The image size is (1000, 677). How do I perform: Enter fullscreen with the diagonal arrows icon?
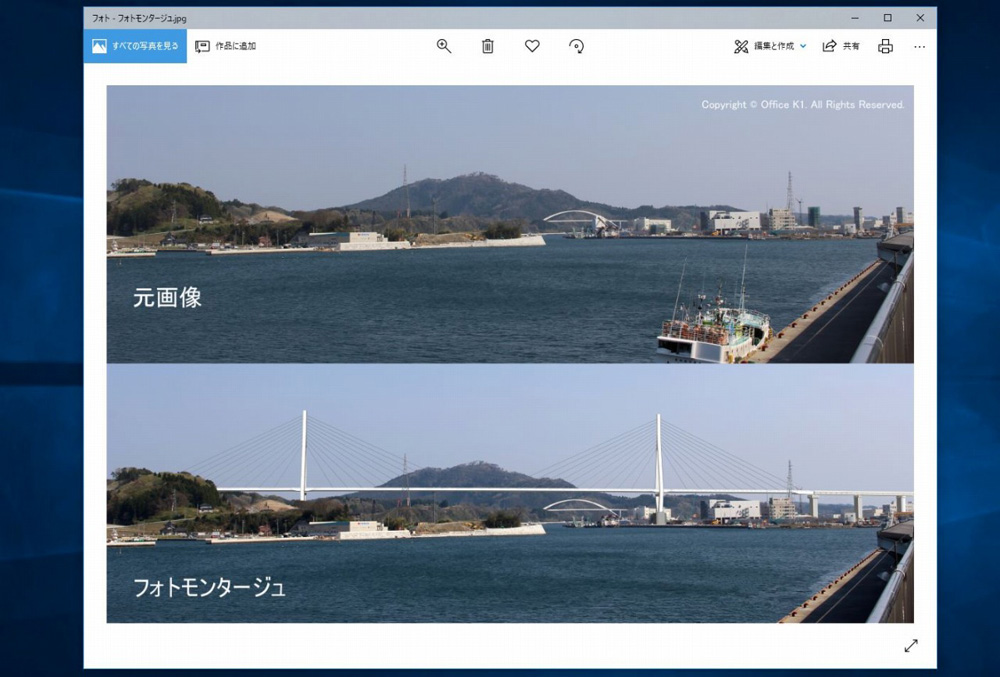pos(911,646)
